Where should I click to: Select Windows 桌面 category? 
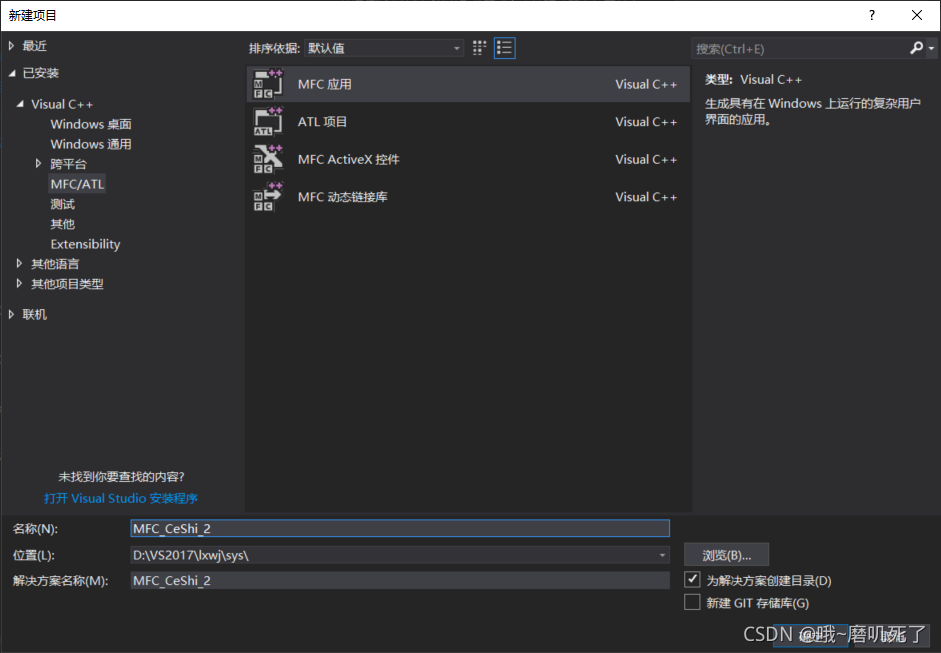coord(91,124)
